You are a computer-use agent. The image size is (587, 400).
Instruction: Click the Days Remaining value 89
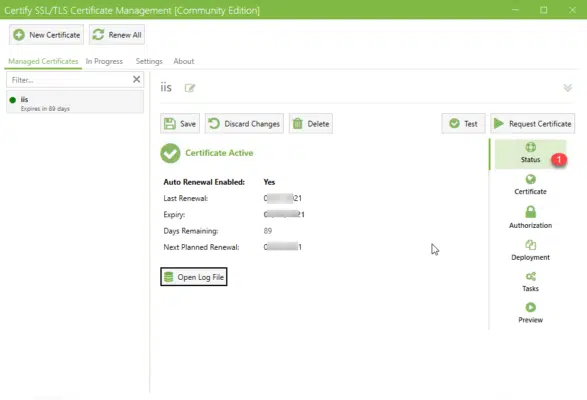coord(268,231)
